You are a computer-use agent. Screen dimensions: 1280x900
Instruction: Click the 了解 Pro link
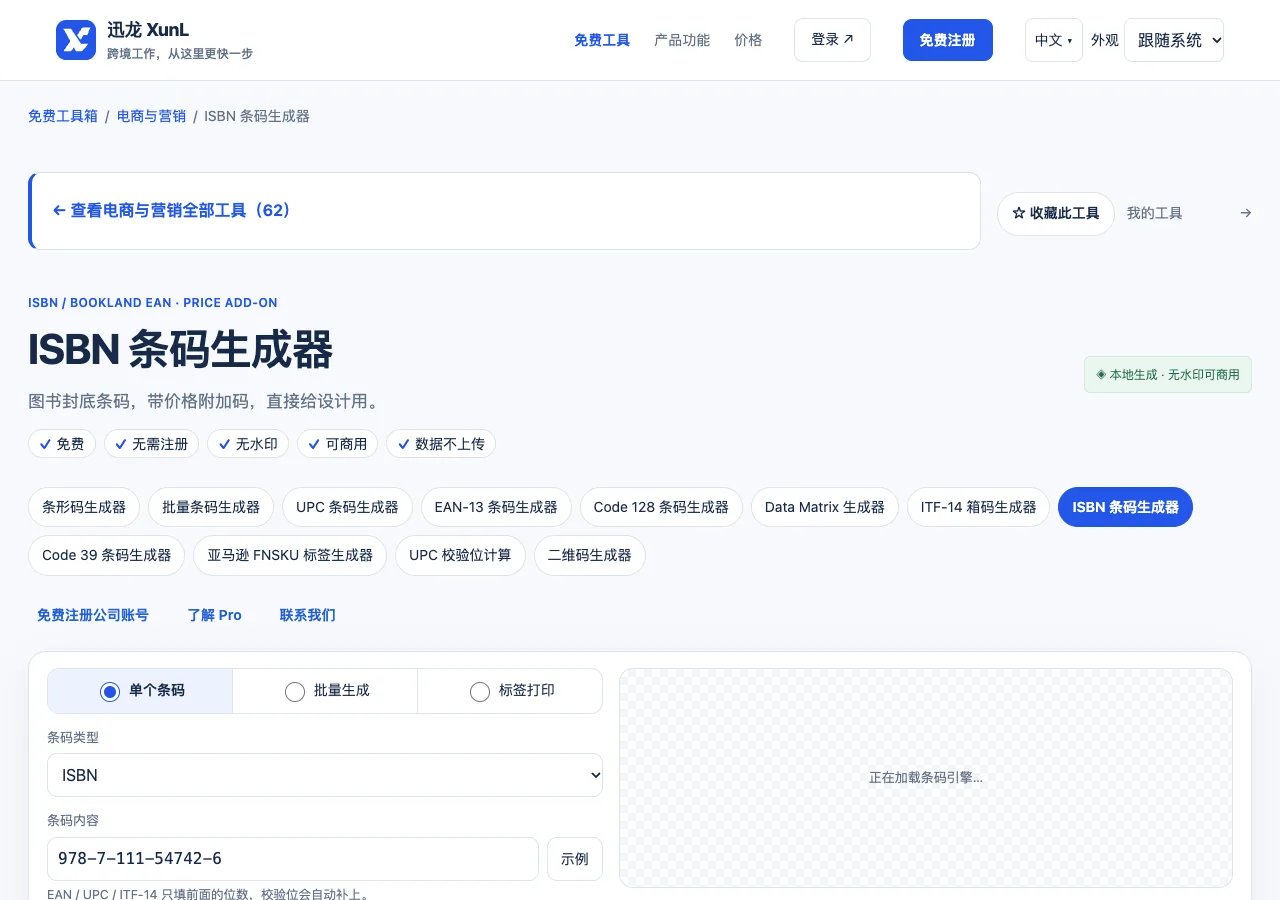click(x=215, y=615)
